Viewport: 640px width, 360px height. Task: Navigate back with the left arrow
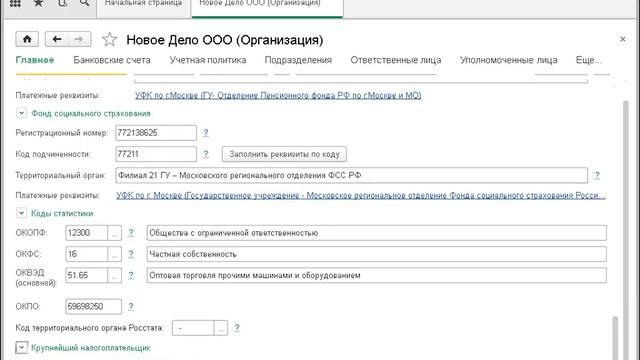click(x=56, y=39)
